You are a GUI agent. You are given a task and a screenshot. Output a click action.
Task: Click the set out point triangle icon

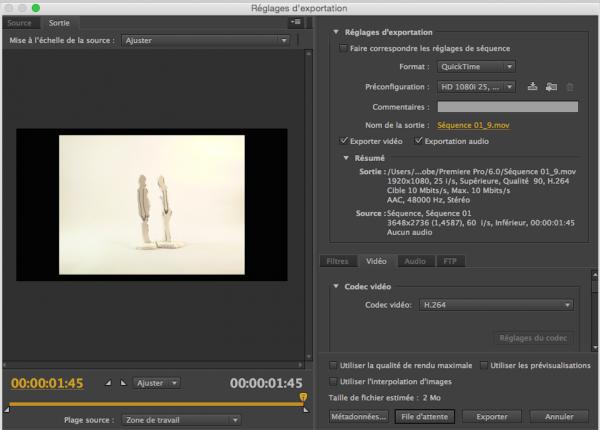123,383
